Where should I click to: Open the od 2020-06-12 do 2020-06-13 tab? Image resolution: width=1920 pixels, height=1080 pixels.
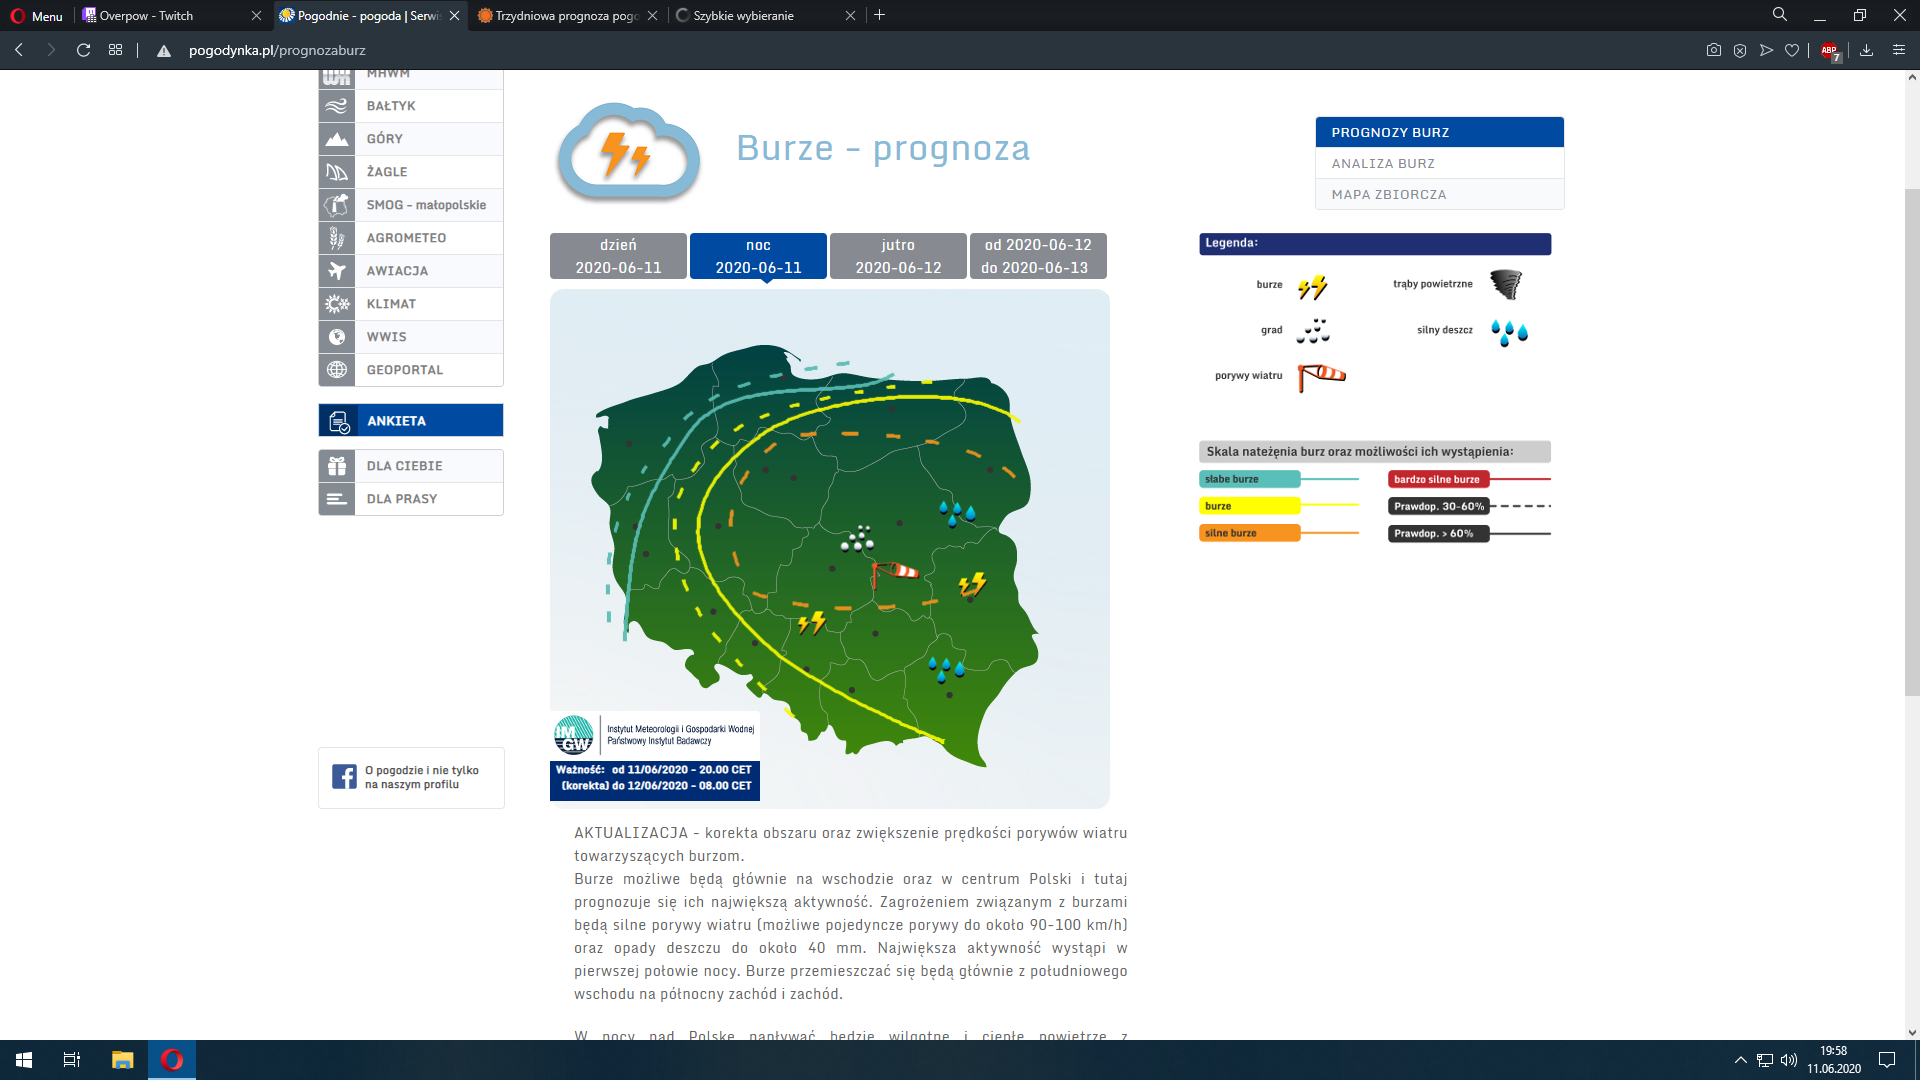click(1037, 256)
